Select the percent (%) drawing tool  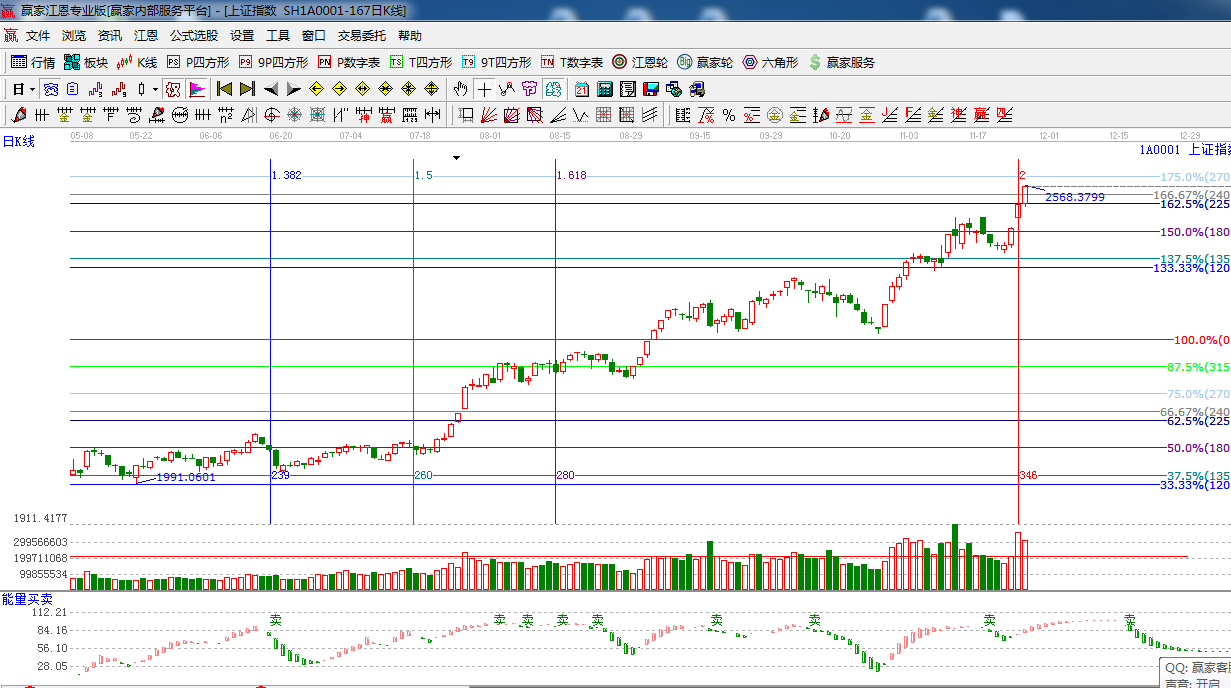tap(729, 115)
